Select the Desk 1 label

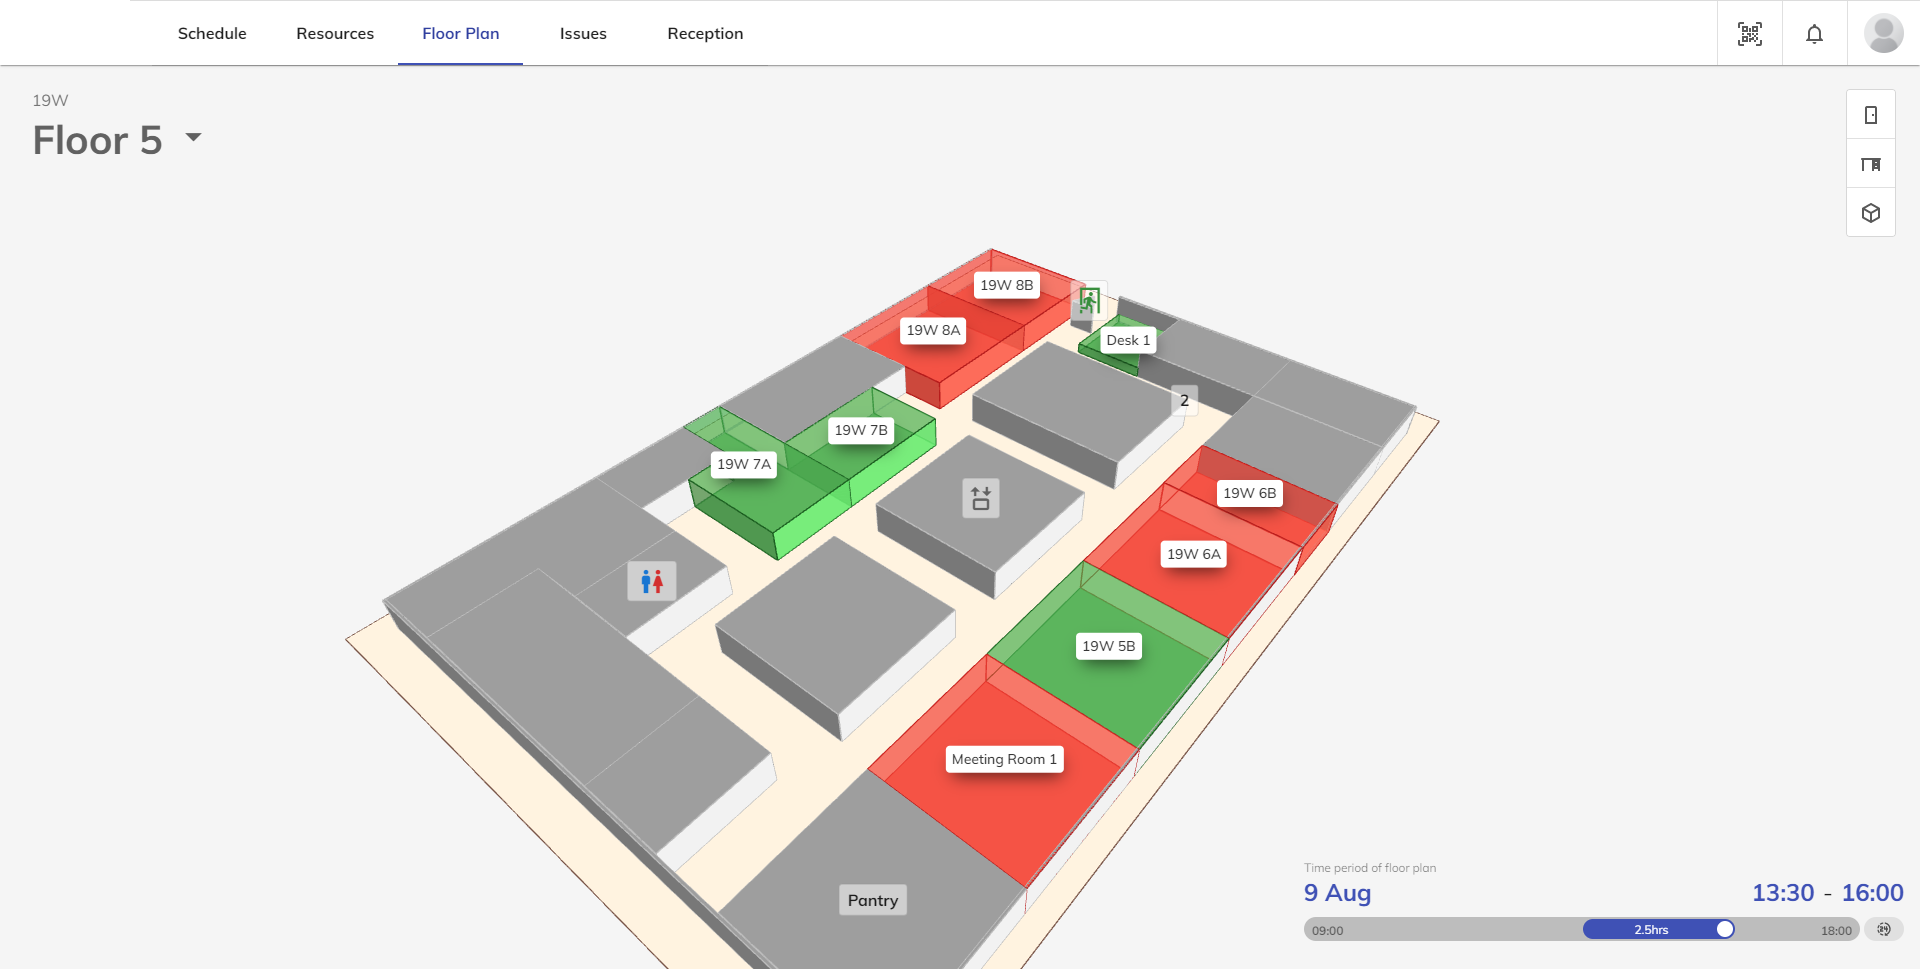(x=1127, y=341)
